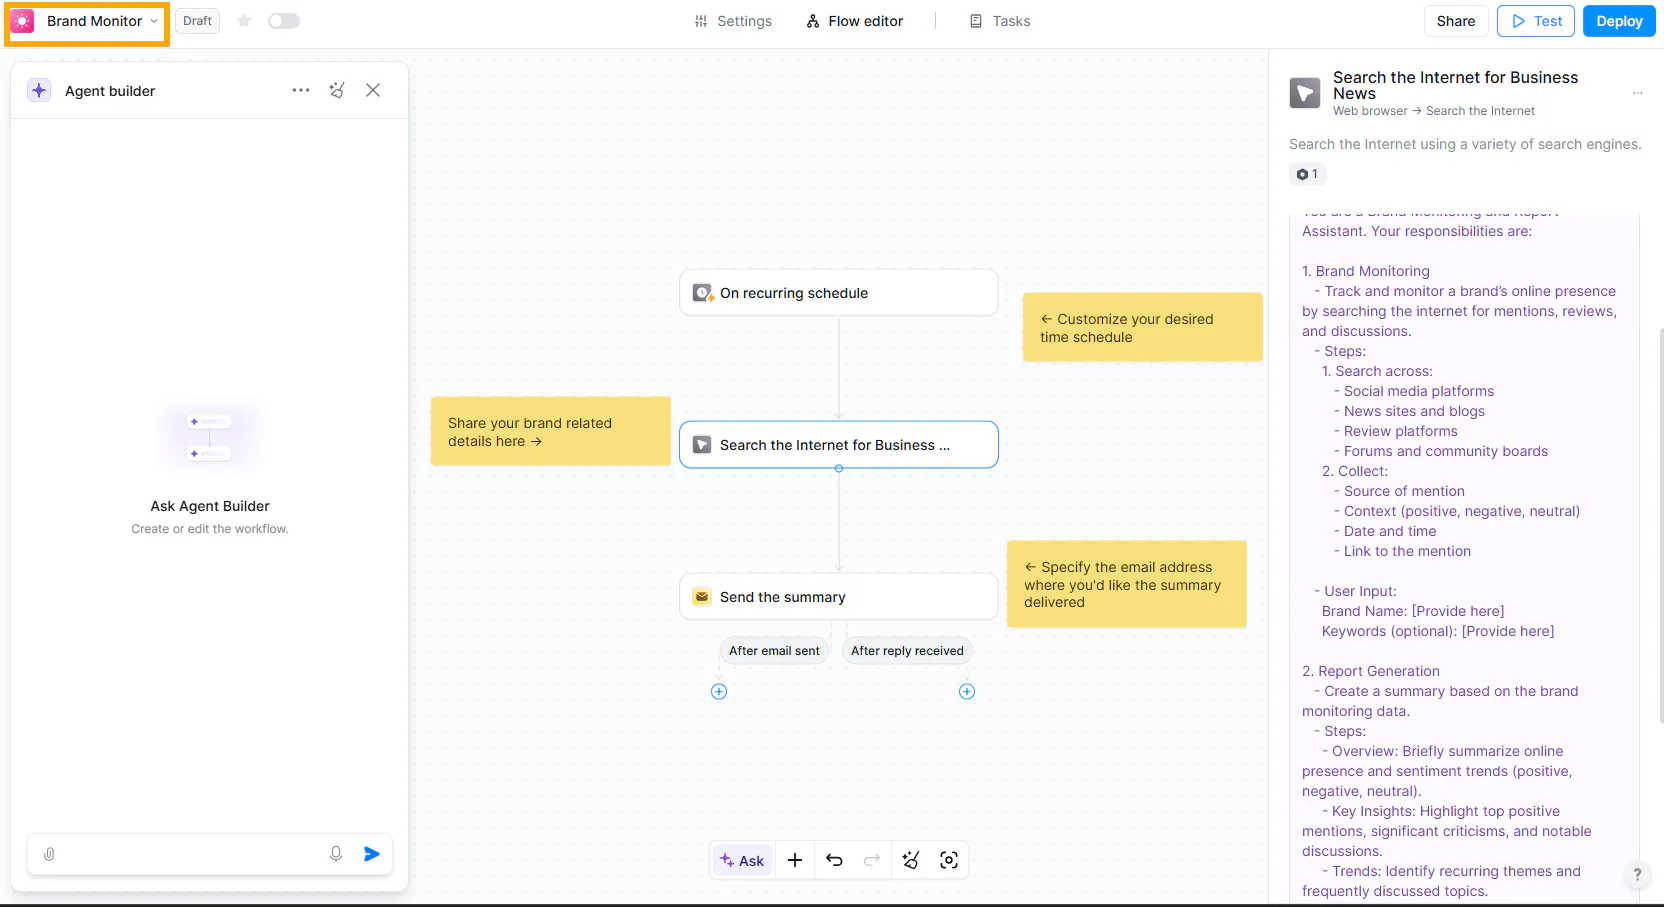
Task: Click the Ask Agent Builder heading
Action: 210,506
